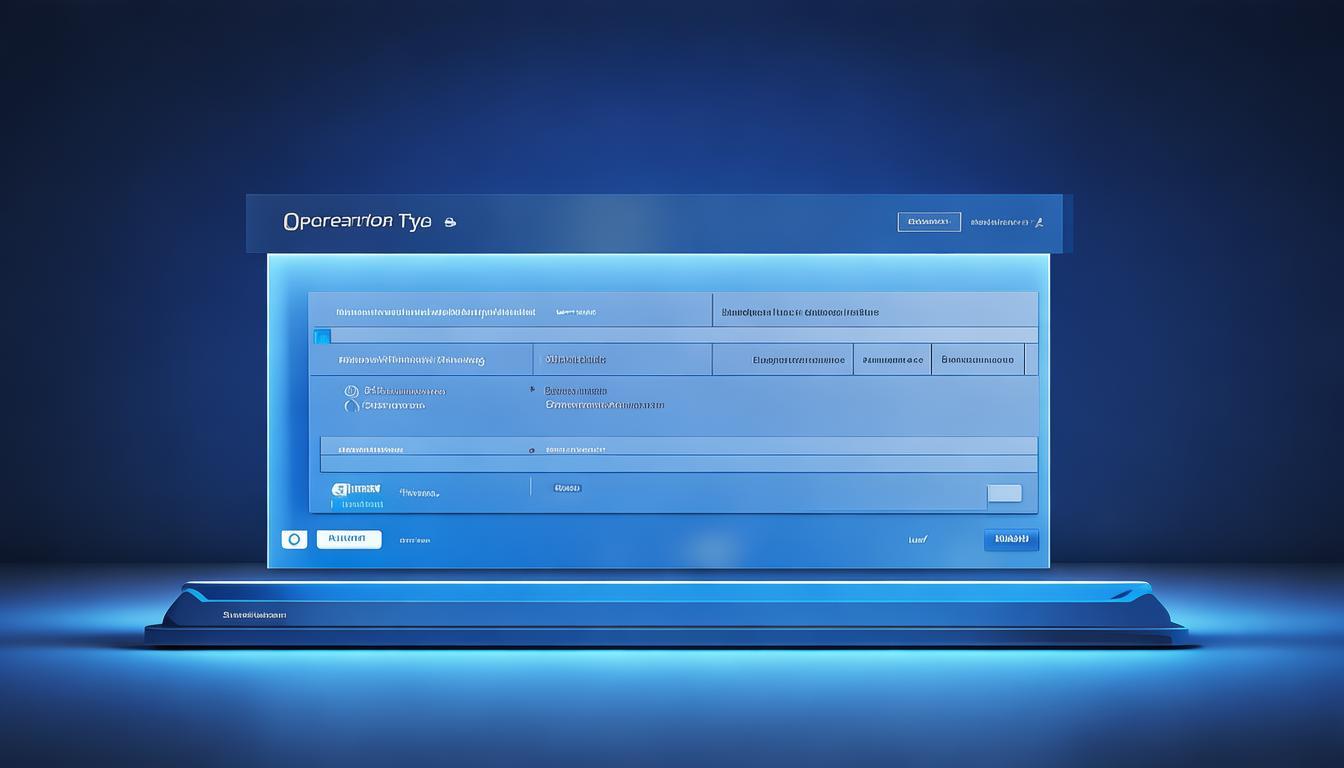Viewport: 1344px width, 768px height.
Task: Expand the small arrow beside the radio options list
Action: (x=532, y=390)
